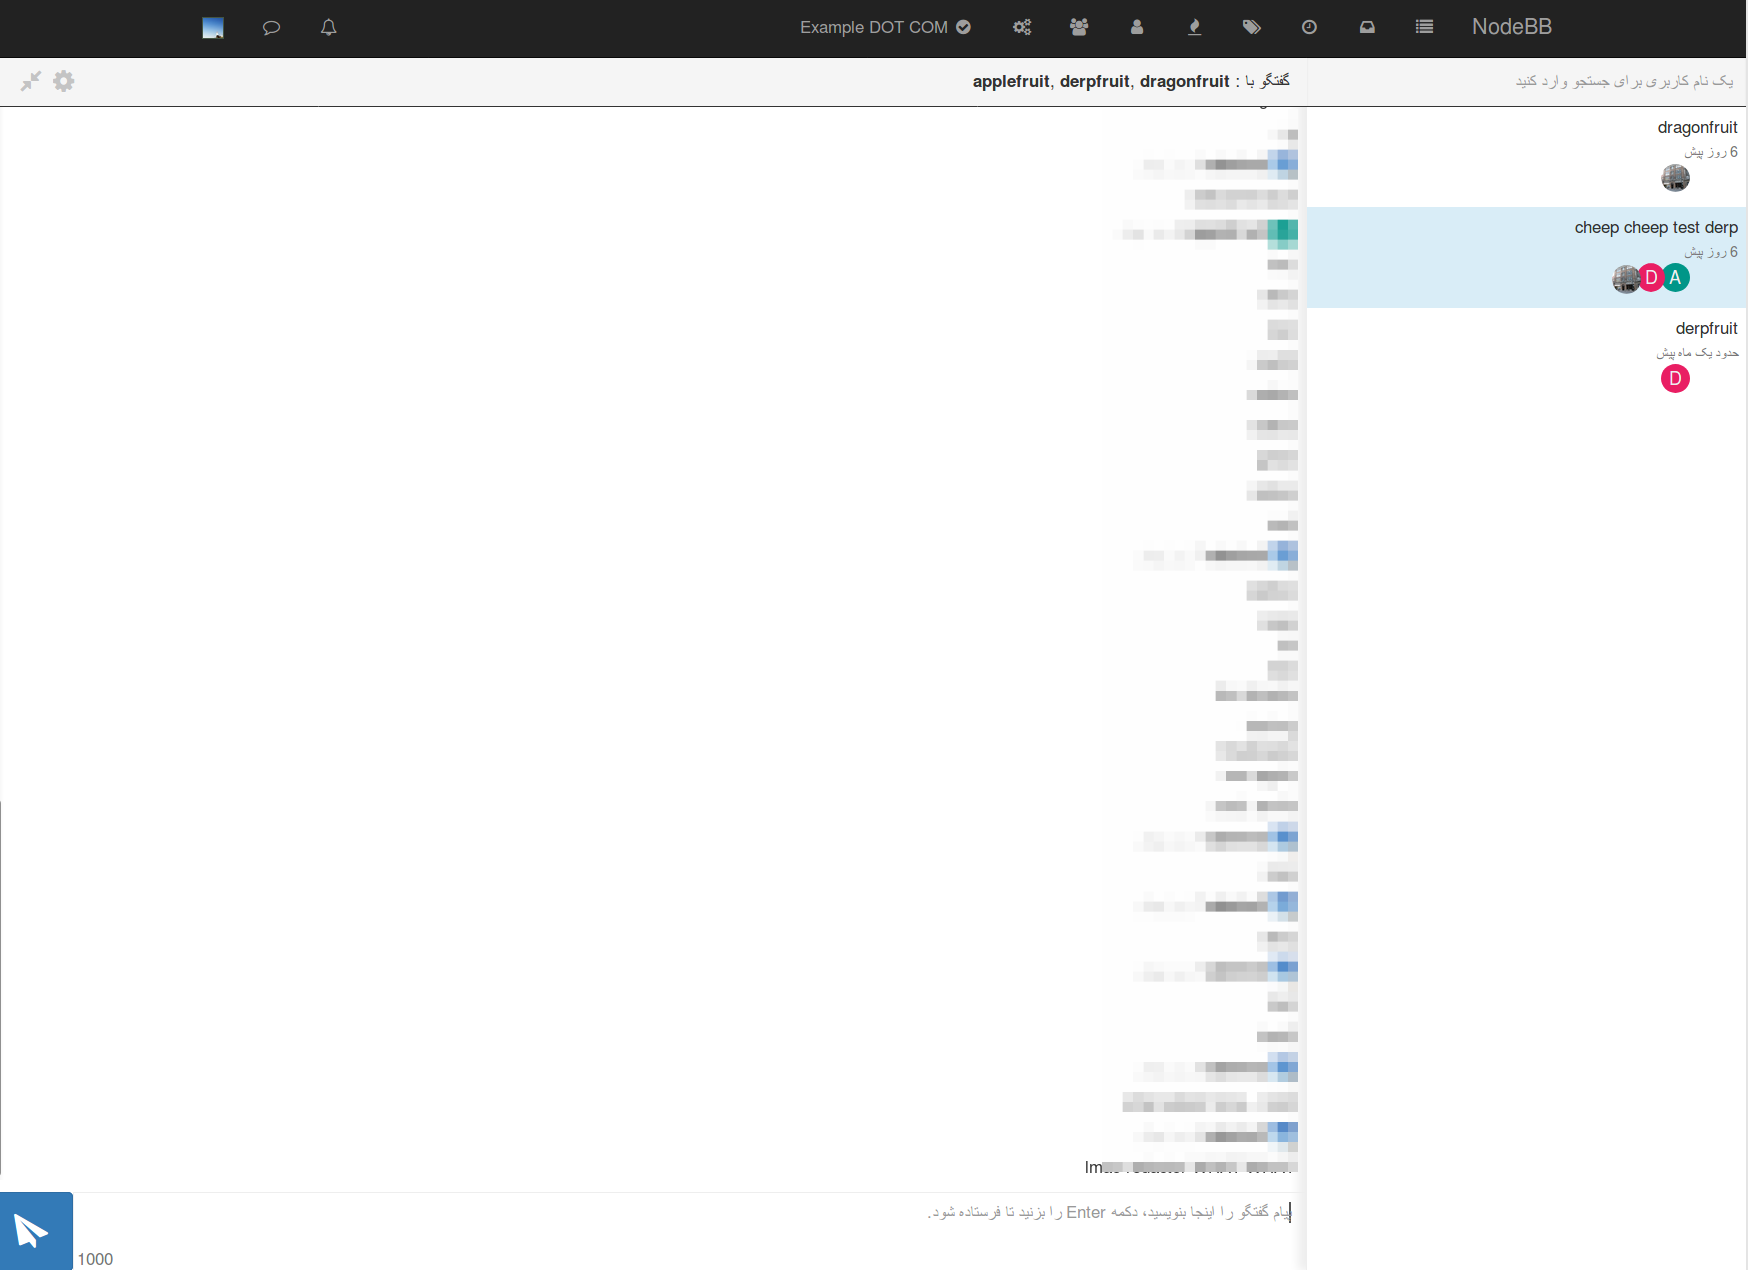
Task: Open the chat messages bubble icon
Action: (270, 28)
